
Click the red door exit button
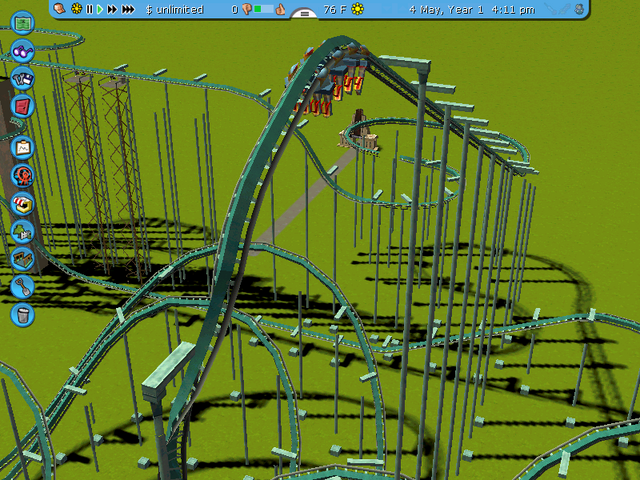point(22,106)
